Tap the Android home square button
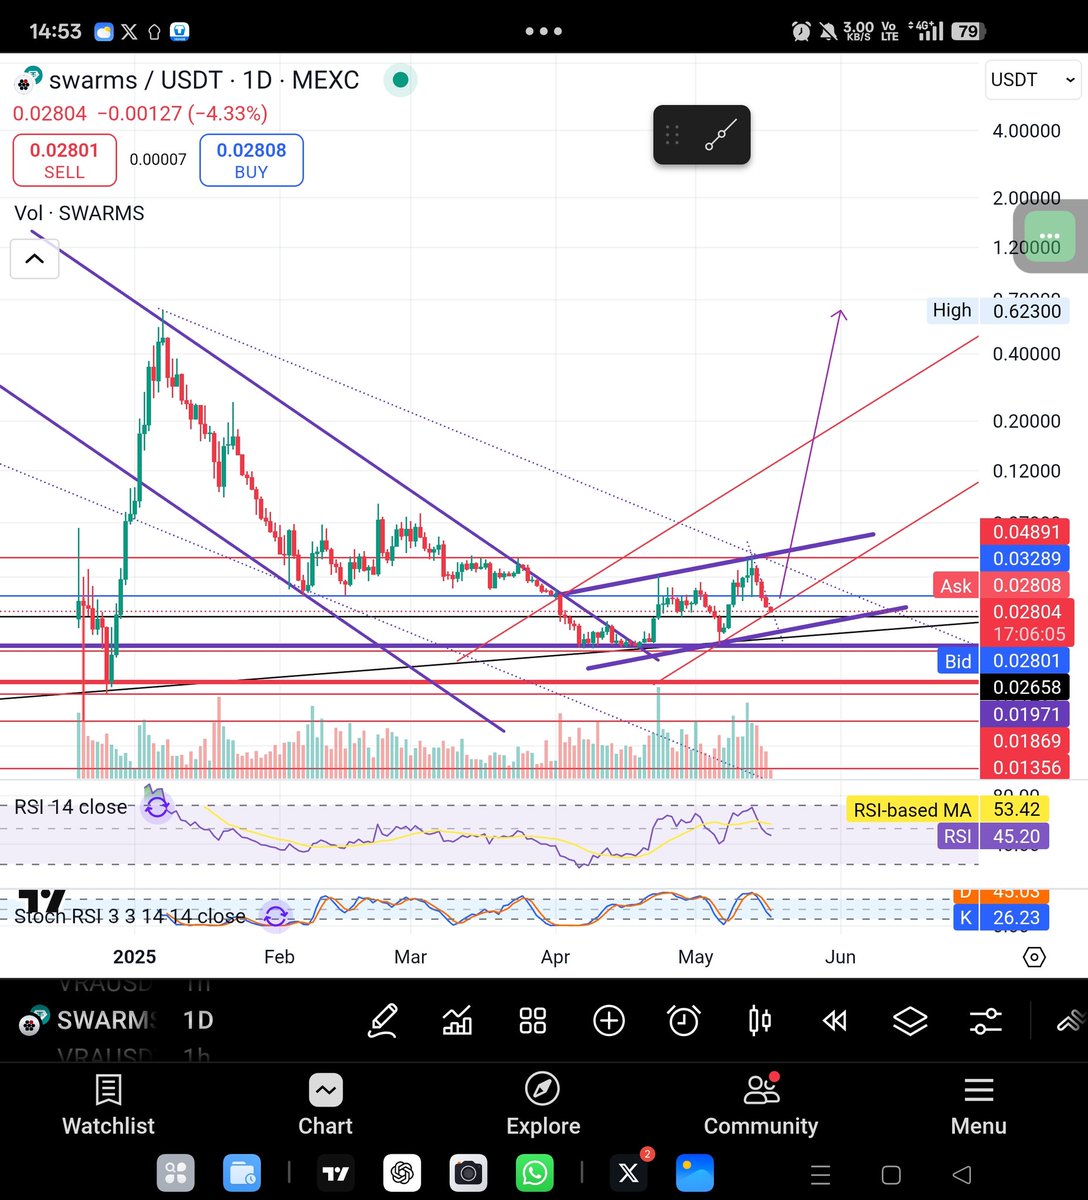The height and width of the screenshot is (1200, 1088). (x=891, y=1174)
